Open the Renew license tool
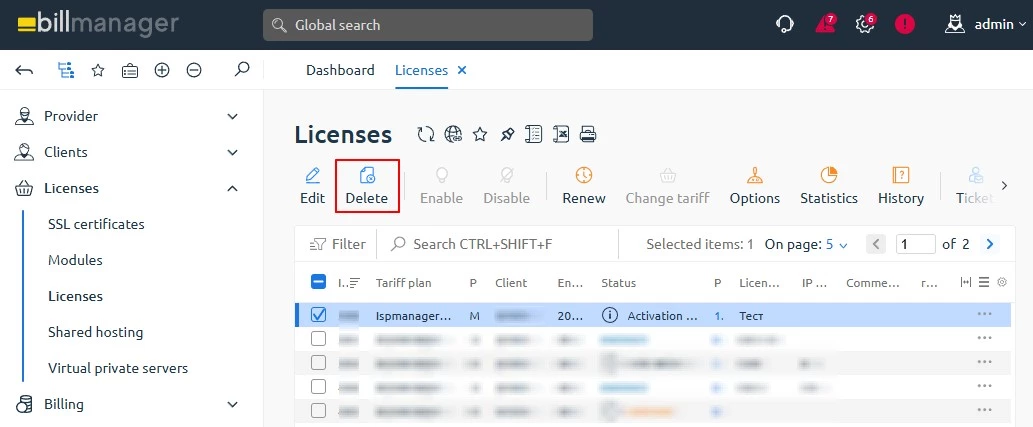 583,176
